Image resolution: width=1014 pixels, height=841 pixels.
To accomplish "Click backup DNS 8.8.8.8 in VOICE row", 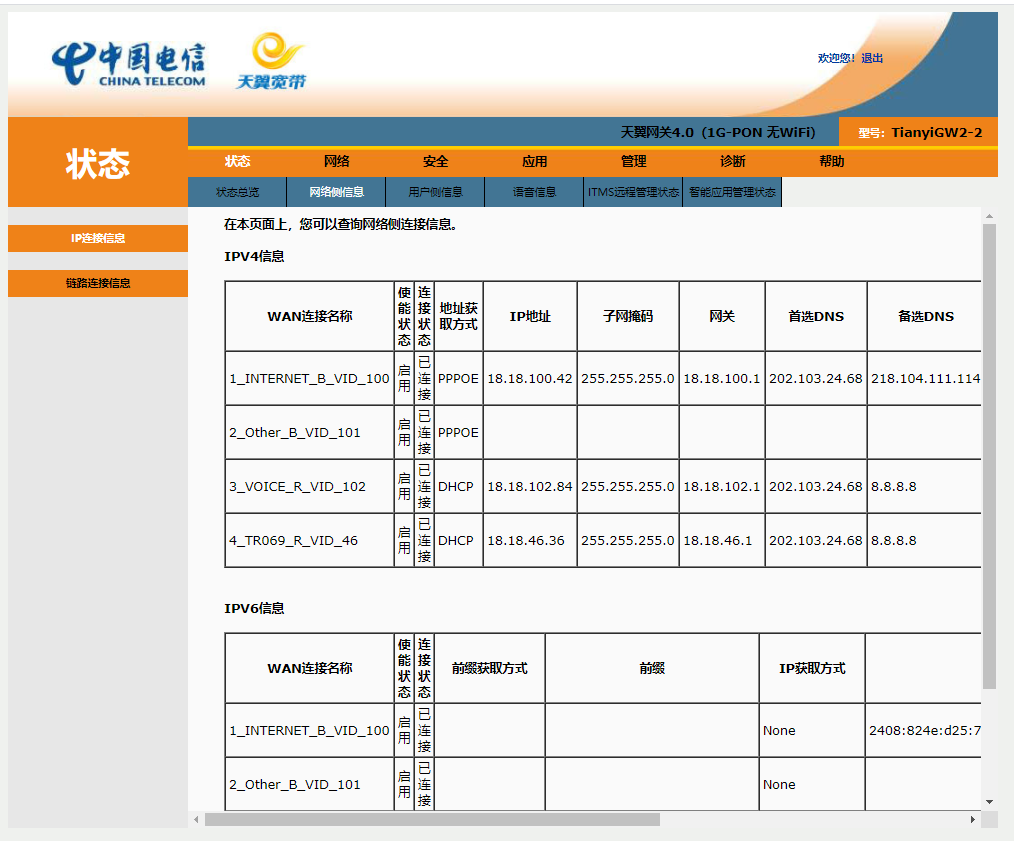I will tap(894, 486).
